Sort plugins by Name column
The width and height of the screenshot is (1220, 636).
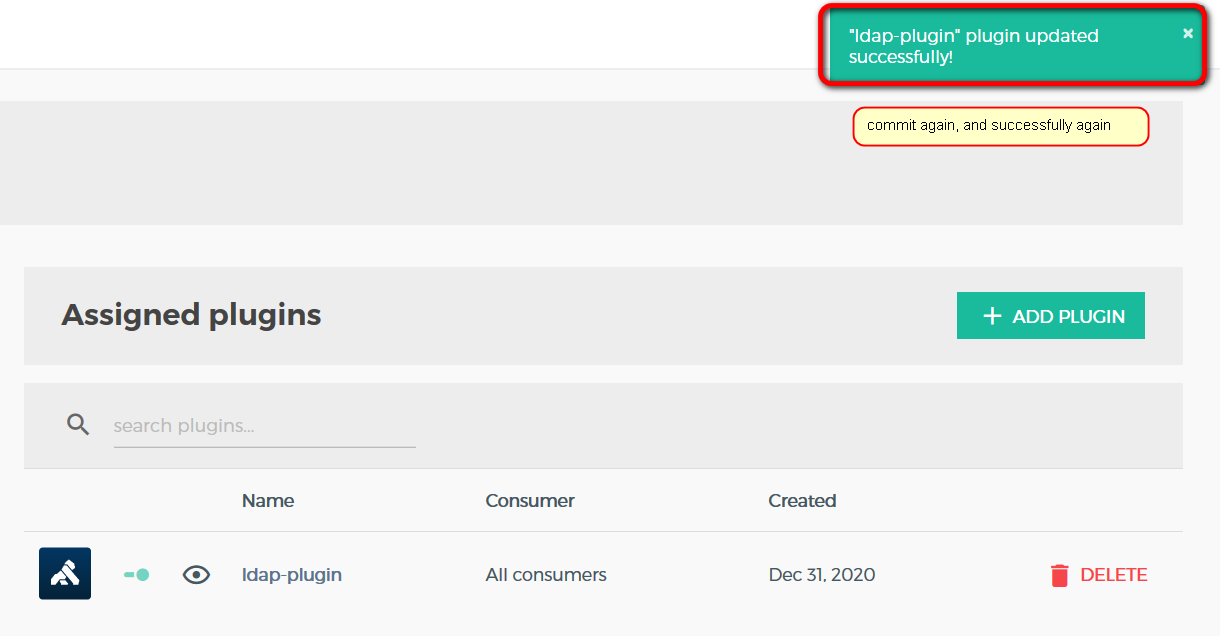[268, 501]
